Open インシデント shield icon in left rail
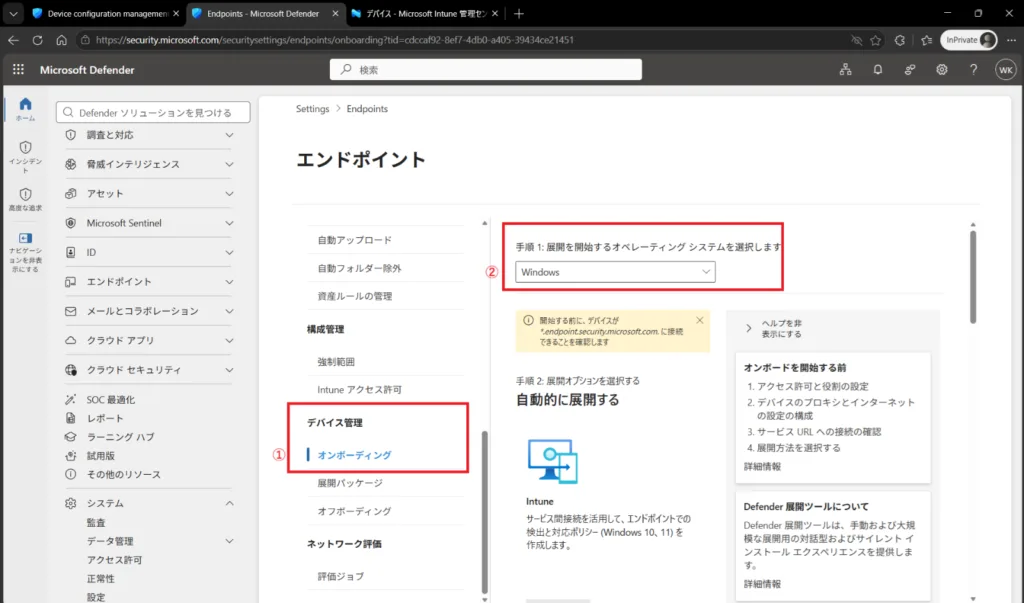1024x603 pixels. tap(25, 147)
